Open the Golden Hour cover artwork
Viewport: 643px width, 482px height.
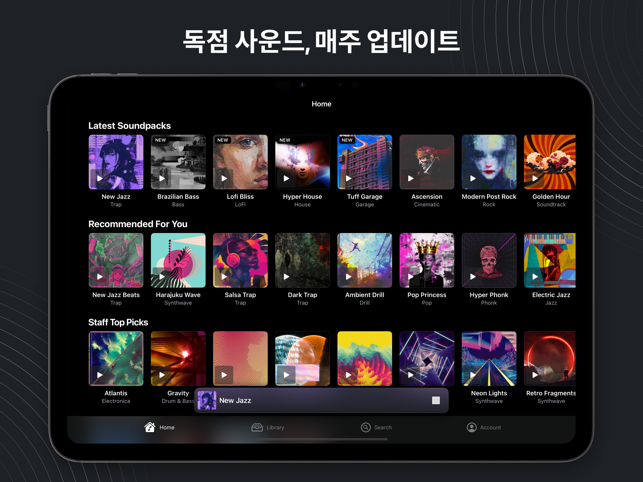click(x=550, y=162)
